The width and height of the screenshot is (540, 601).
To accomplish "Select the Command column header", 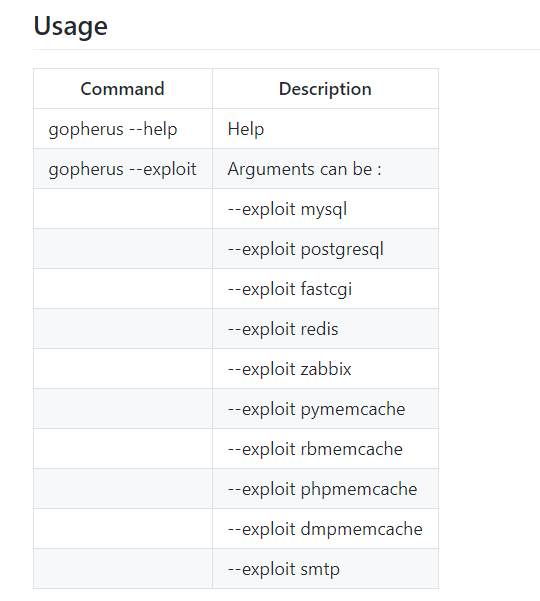I will pos(123,89).
